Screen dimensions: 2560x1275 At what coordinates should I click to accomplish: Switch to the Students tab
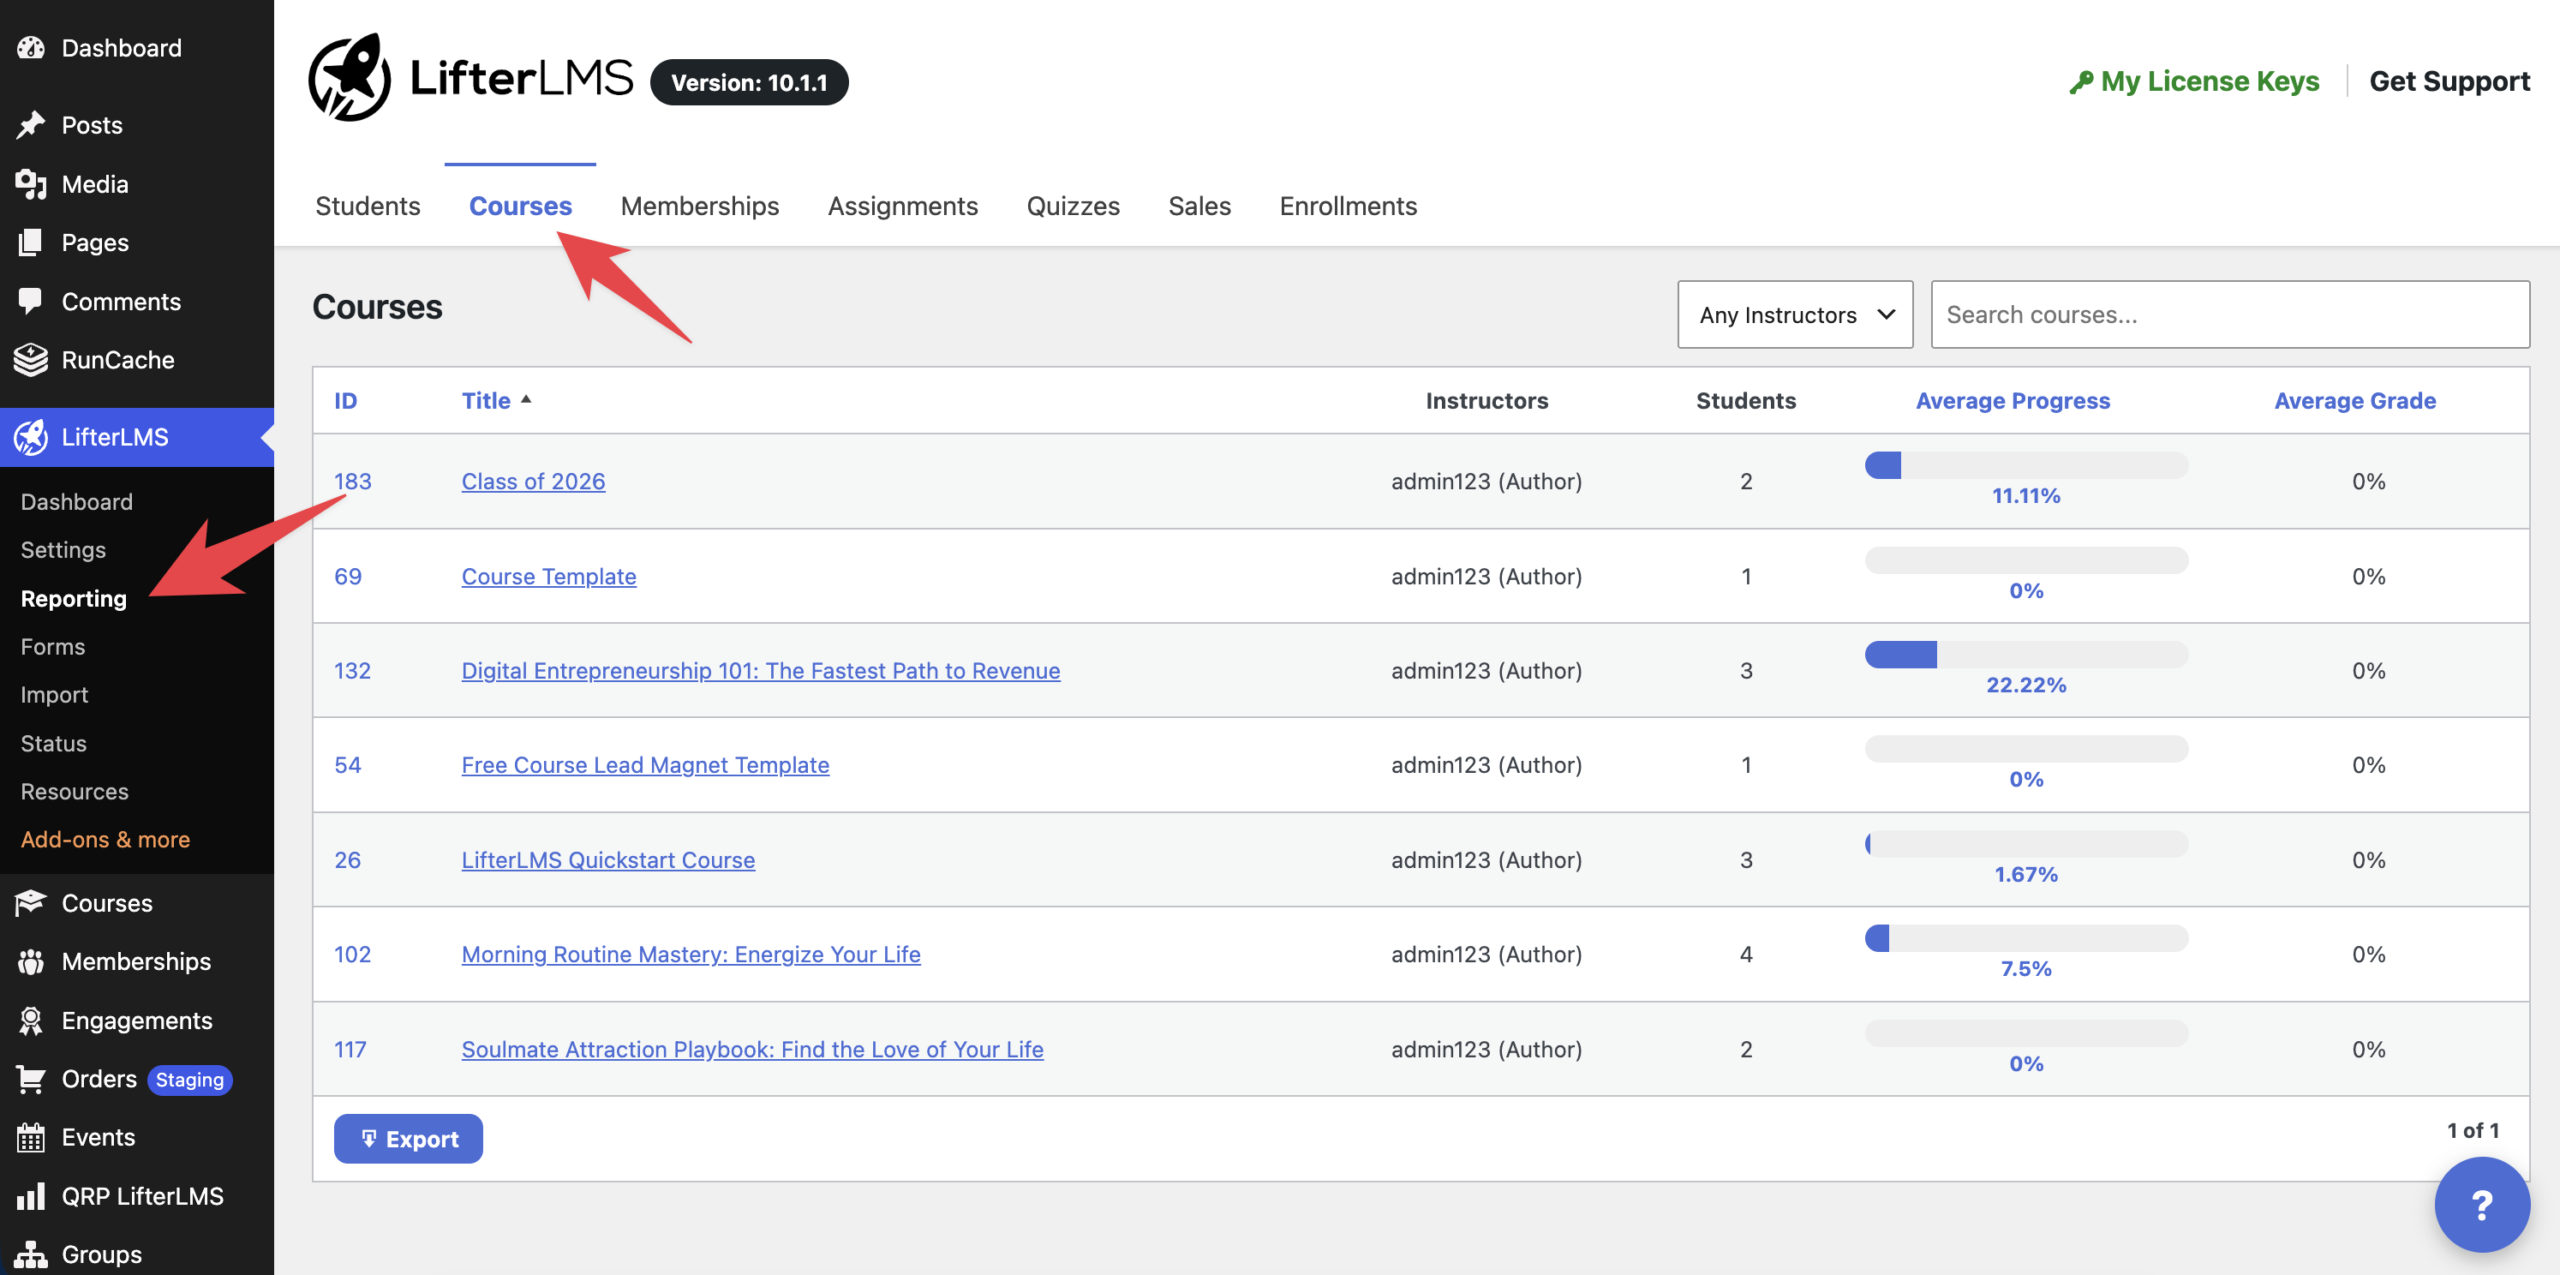pos(368,206)
